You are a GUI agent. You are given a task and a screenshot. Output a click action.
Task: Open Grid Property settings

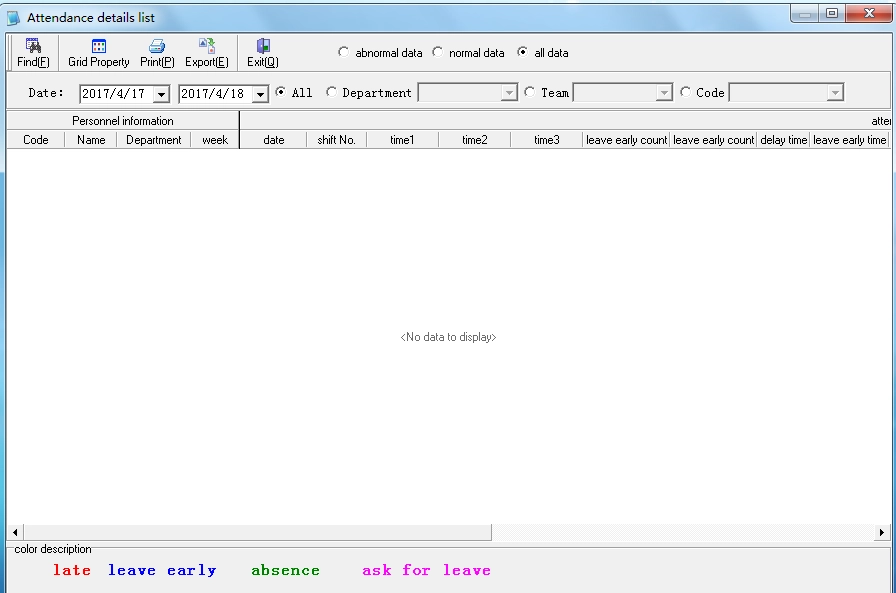[x=98, y=53]
